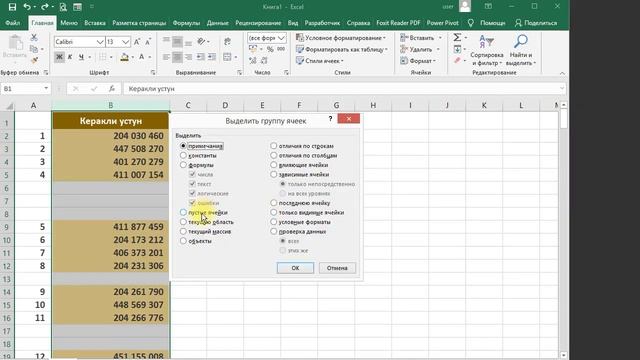Select the 'последнюю ячейку' radio option
Image resolution: width=640 pixels, height=360 pixels.
click(x=273, y=203)
